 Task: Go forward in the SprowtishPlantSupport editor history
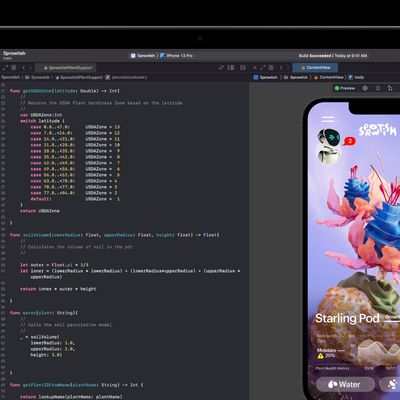click(30, 68)
